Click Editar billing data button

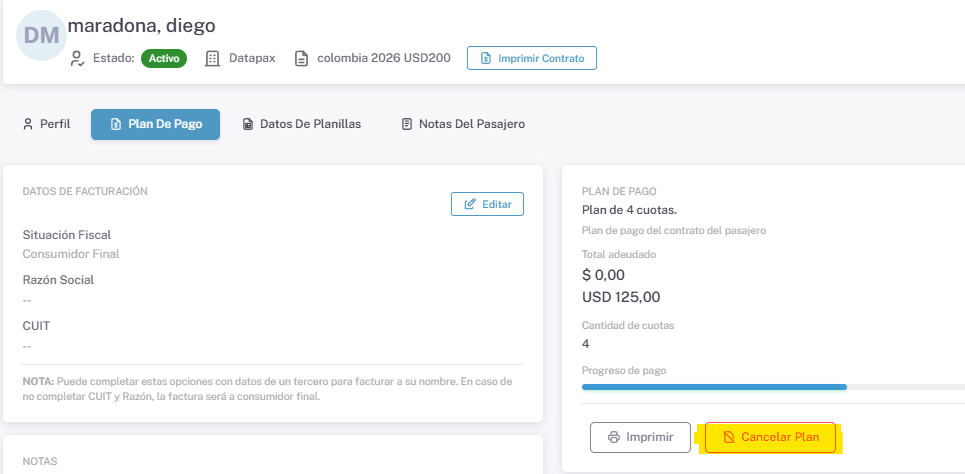click(x=487, y=204)
